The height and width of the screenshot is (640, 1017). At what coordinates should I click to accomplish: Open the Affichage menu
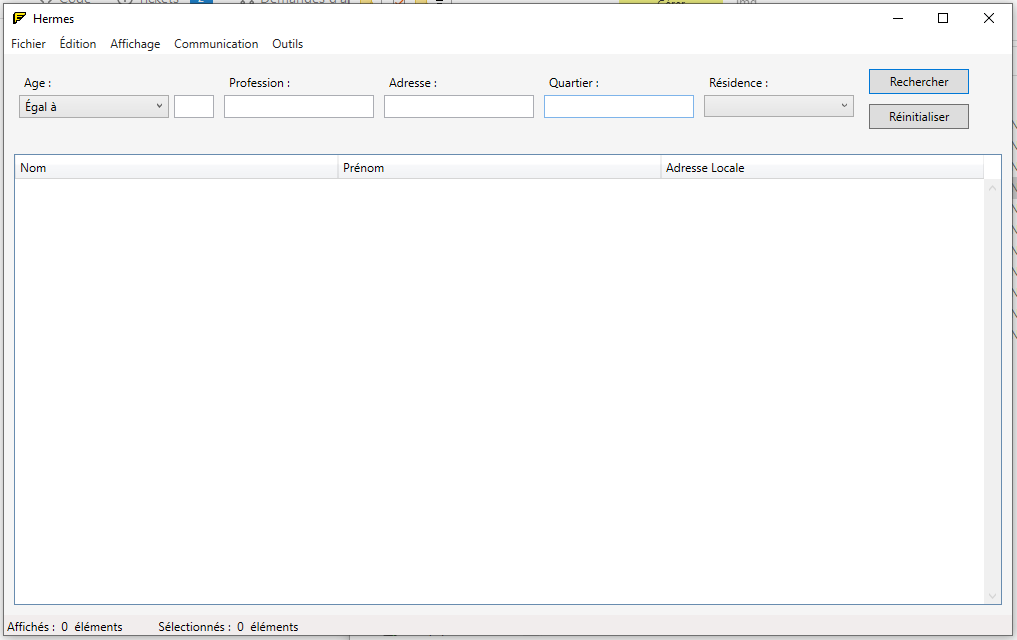pos(135,44)
